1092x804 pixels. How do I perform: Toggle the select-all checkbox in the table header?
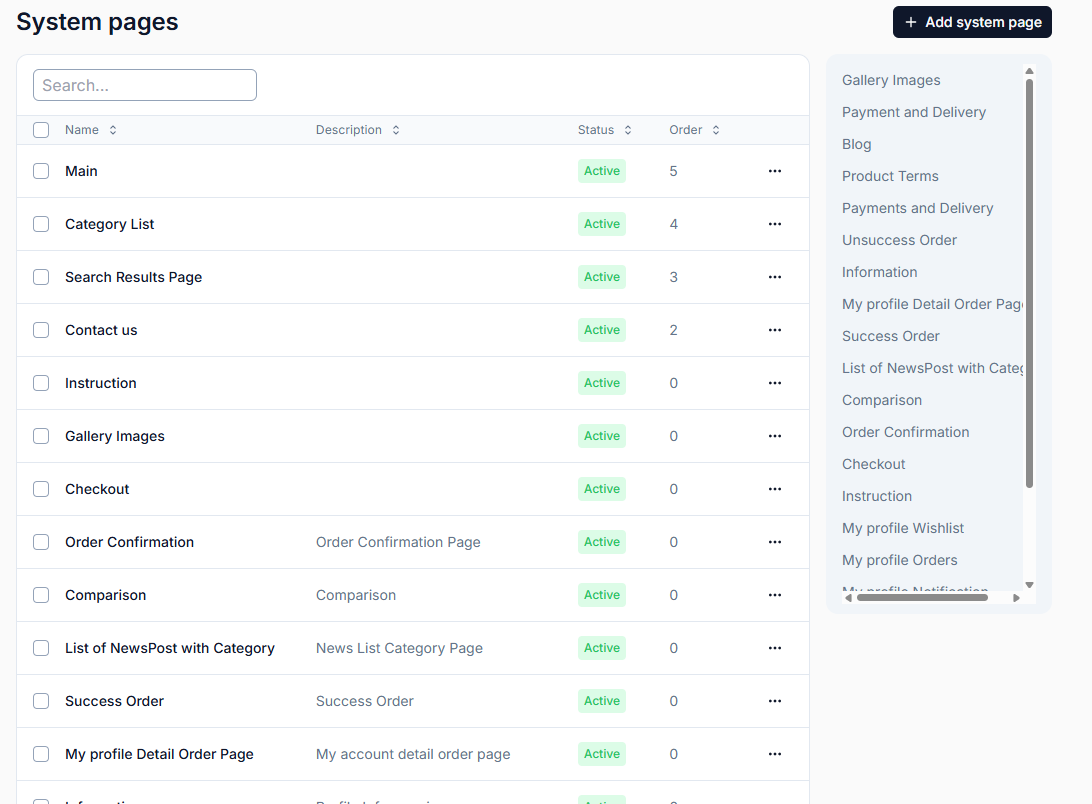(41, 130)
